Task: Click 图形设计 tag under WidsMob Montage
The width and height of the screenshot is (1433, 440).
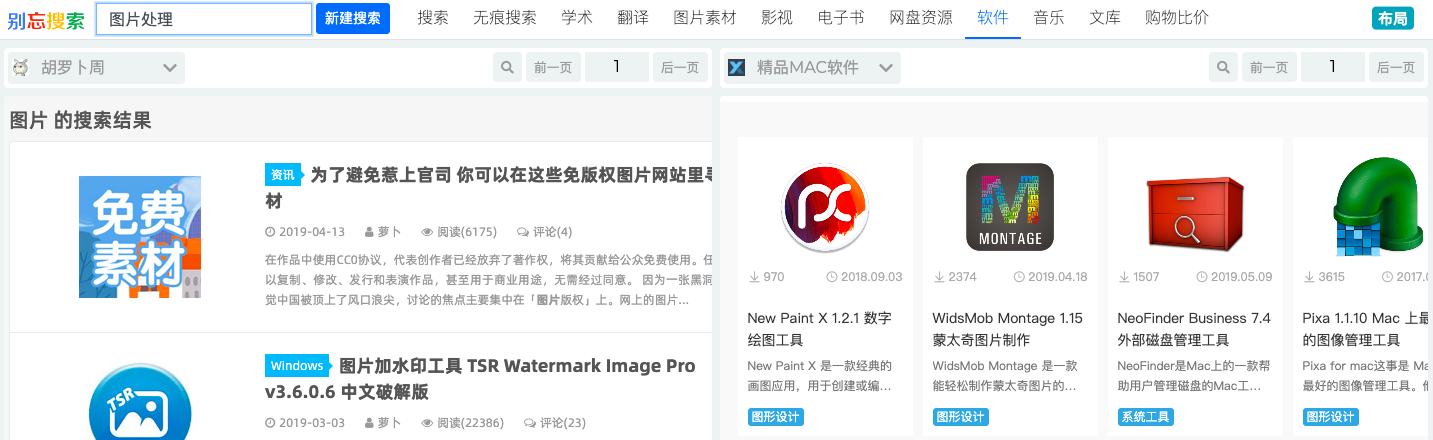Action: click(961, 417)
